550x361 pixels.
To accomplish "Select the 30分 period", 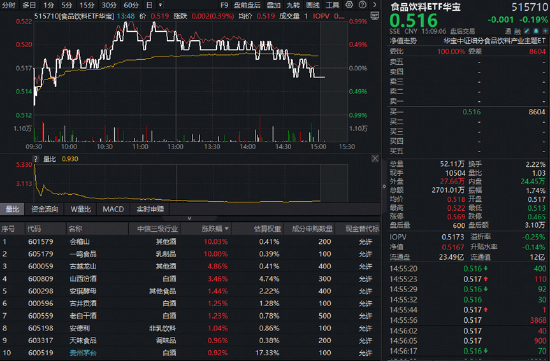I will coord(109,5).
